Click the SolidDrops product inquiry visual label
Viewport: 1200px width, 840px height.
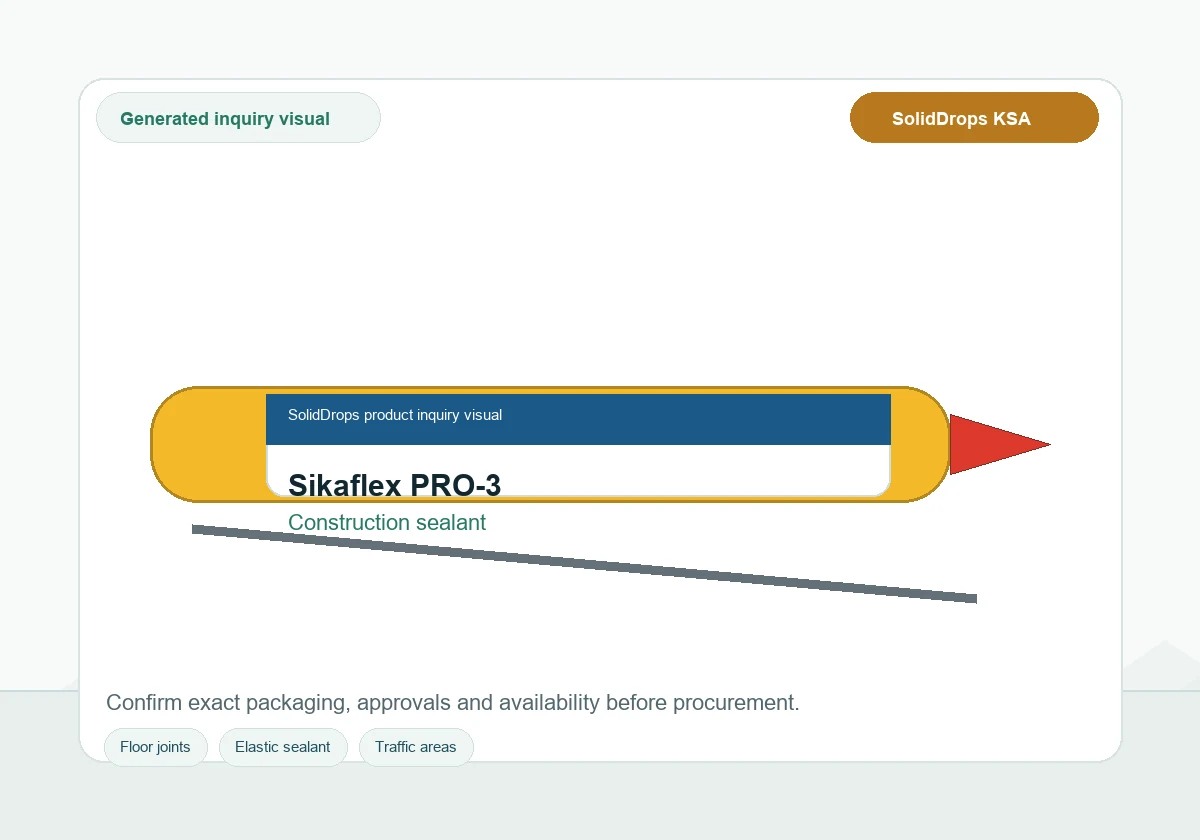[x=395, y=415]
